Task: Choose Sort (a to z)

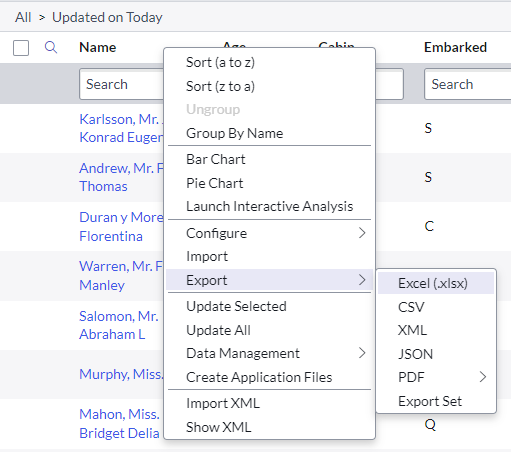Action: (x=269, y=62)
